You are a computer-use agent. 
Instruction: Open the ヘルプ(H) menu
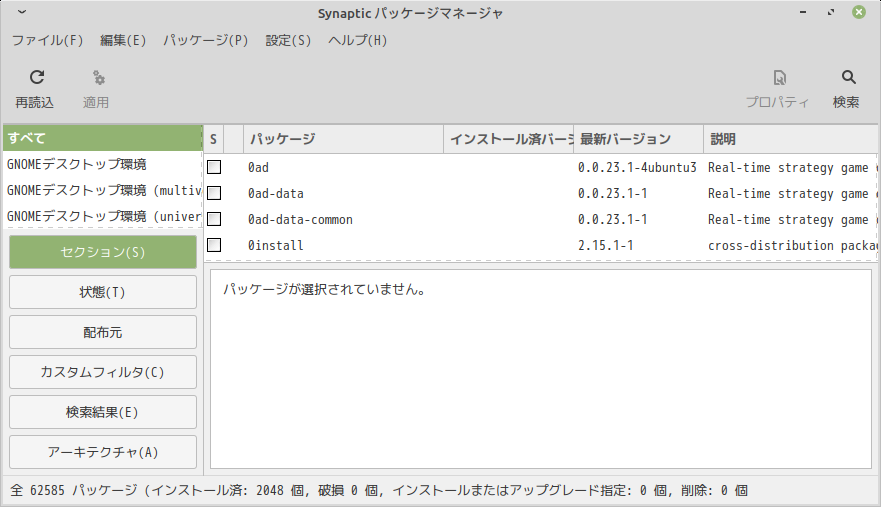coord(358,40)
